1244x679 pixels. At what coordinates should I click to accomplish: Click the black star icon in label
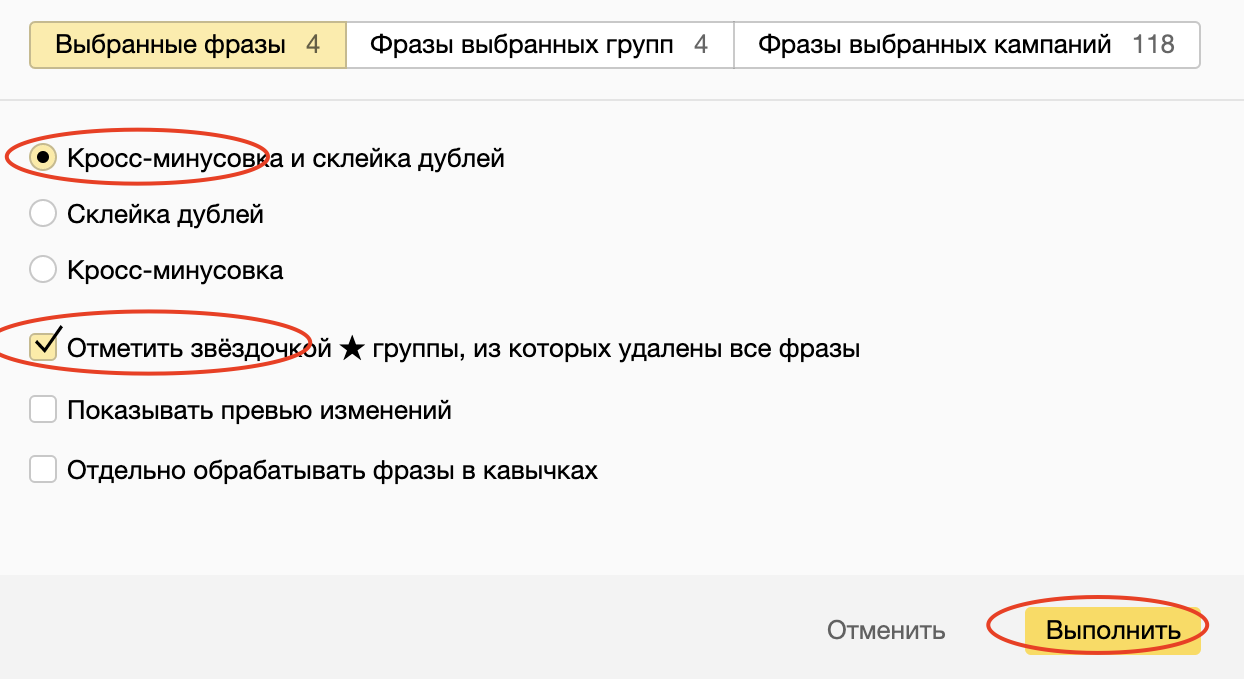click(351, 349)
